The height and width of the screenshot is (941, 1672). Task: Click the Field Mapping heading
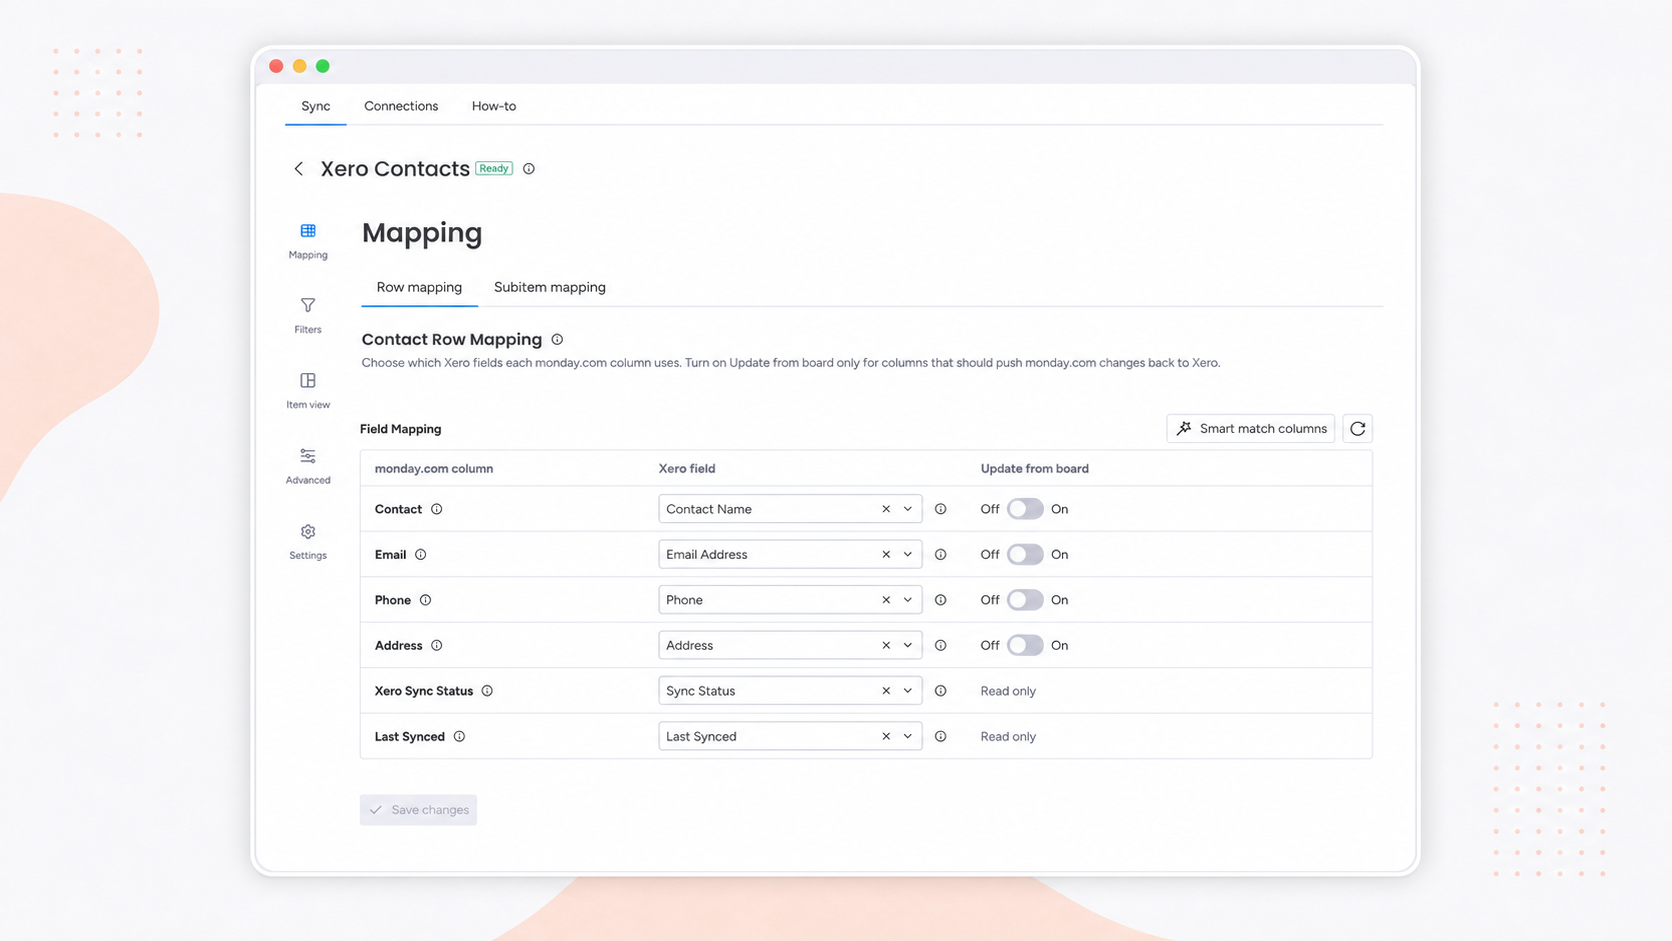click(x=401, y=429)
